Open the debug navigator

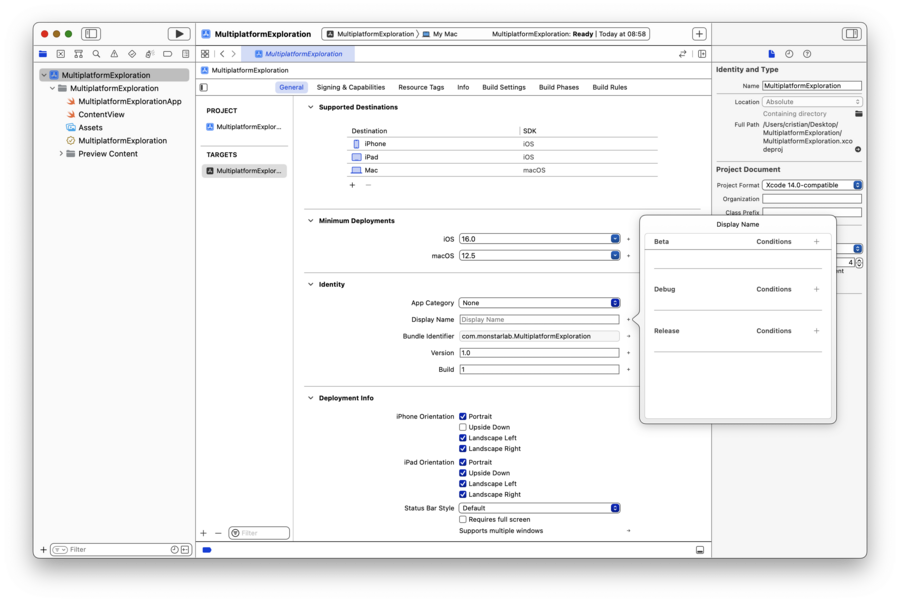[150, 54]
